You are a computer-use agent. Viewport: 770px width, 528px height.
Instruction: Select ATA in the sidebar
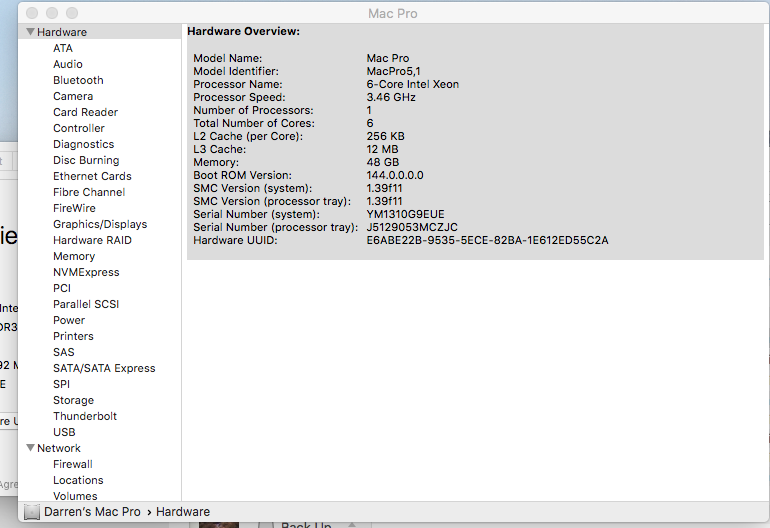(x=63, y=48)
